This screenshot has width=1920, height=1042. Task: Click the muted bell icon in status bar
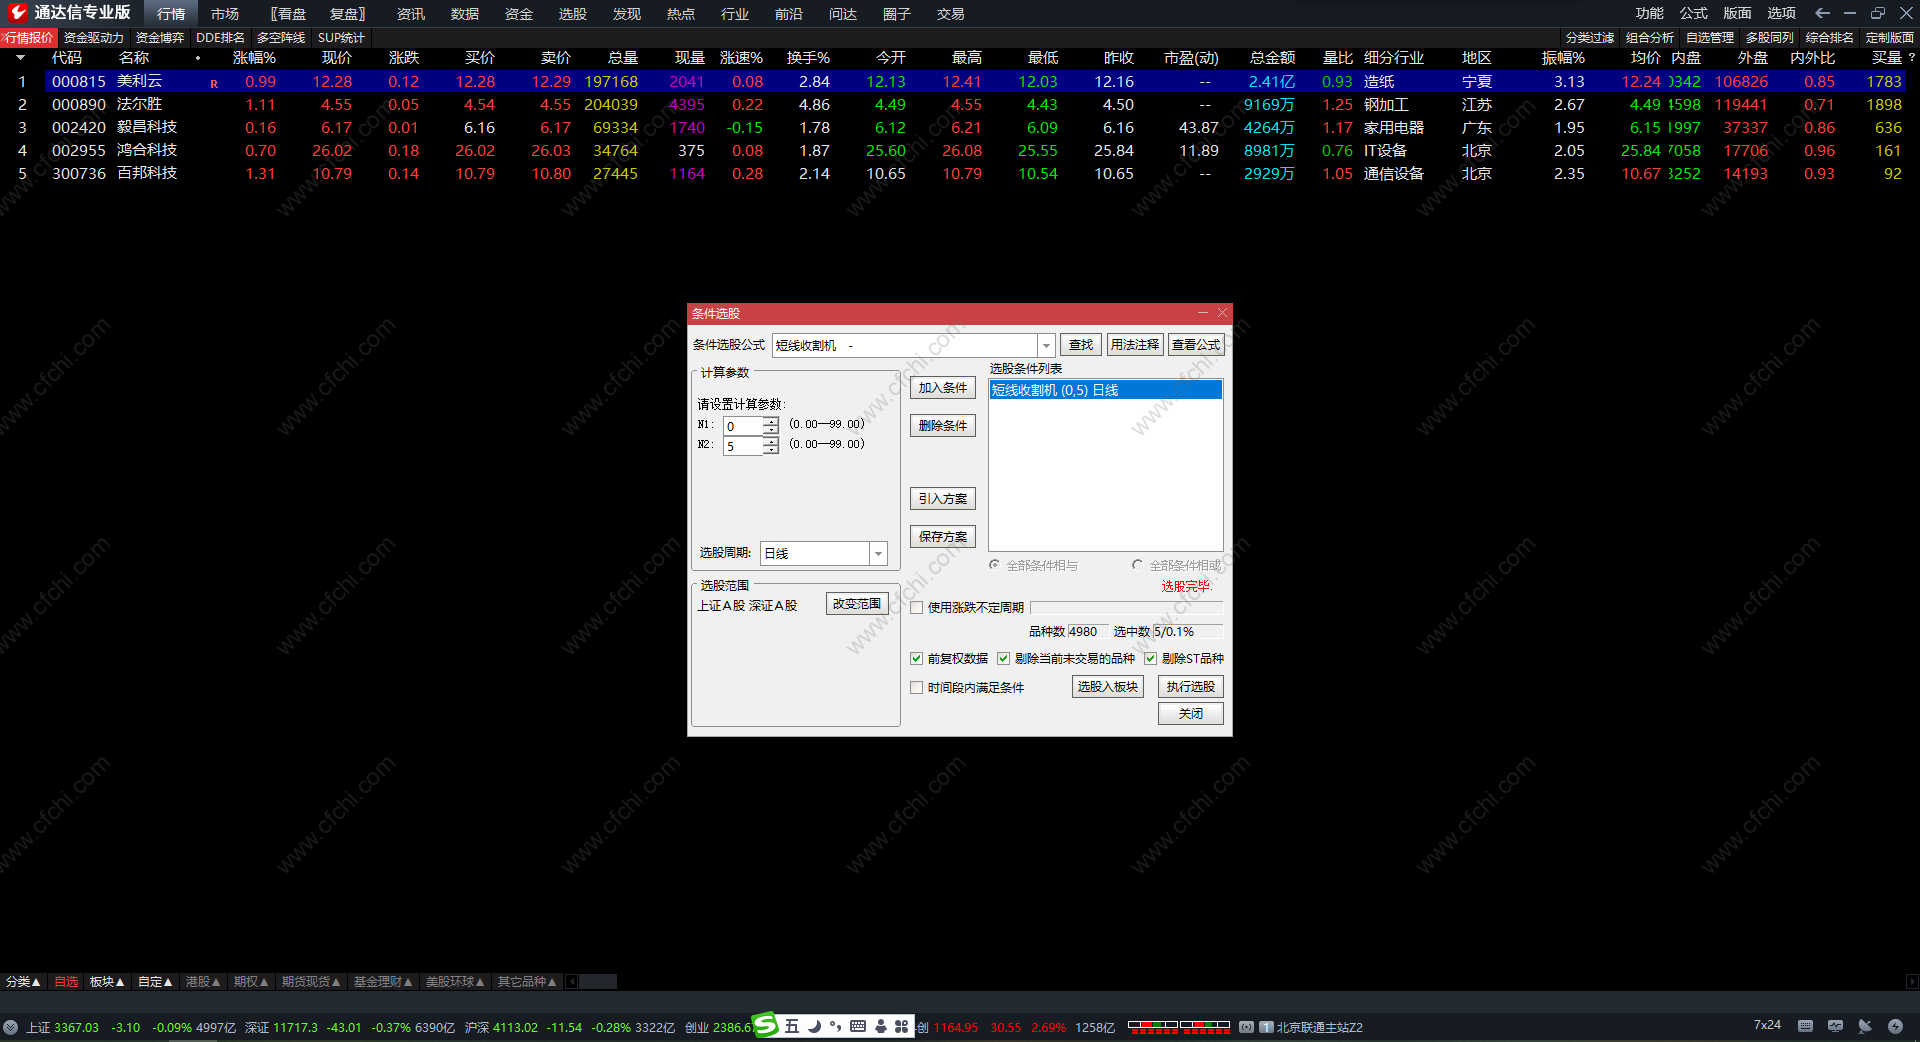1865,1026
